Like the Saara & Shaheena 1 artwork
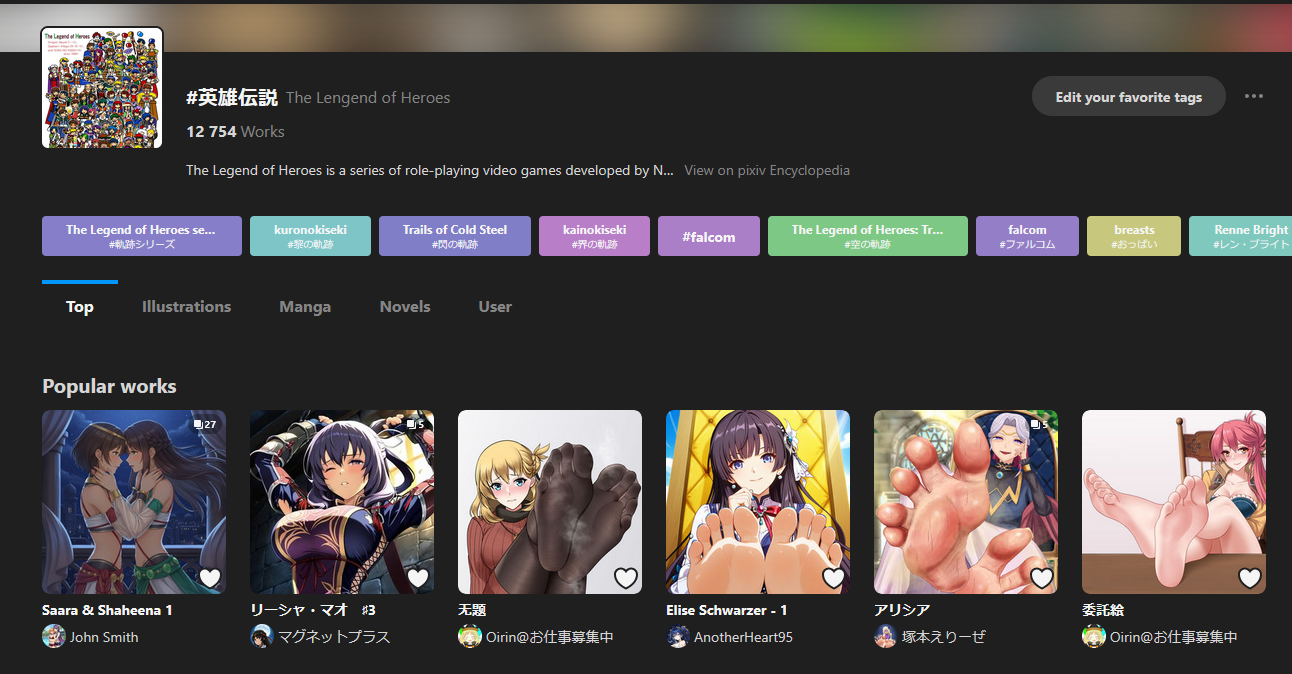1292x674 pixels. [209, 577]
